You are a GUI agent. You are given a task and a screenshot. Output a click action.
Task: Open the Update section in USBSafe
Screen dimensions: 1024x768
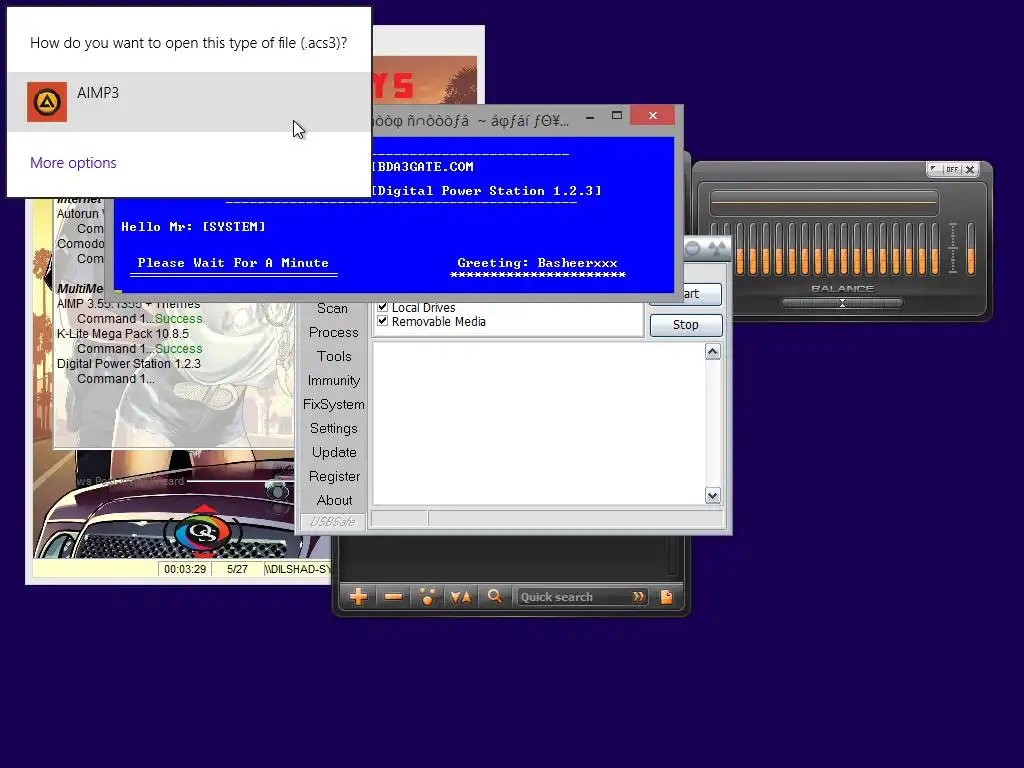coord(334,452)
